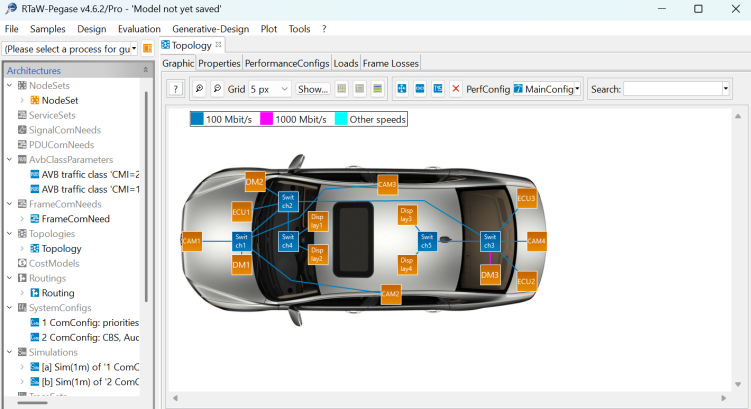Click the second magnifier zoom icon
This screenshot has height=409, width=751.
(x=217, y=89)
